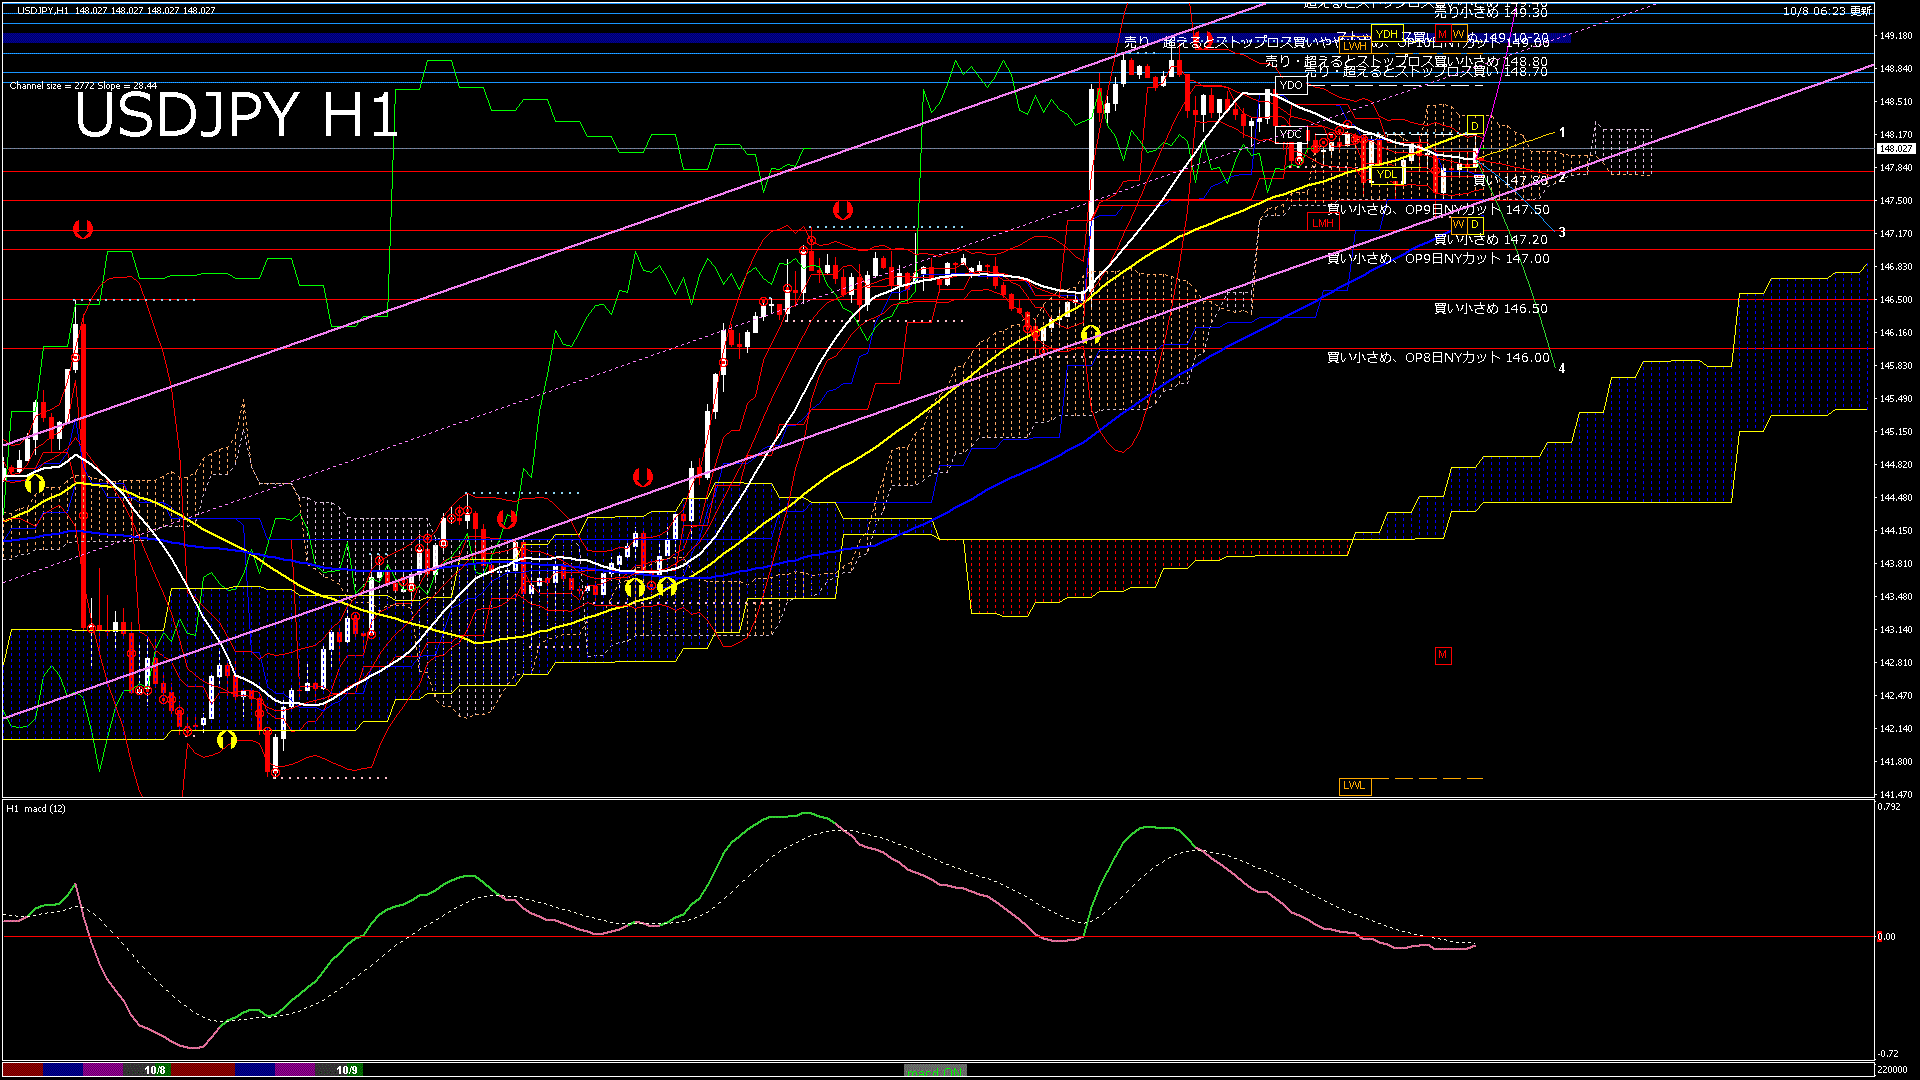Click the H1 macd (12) indicator label
The image size is (1920, 1080).
pyautogui.click(x=36, y=808)
